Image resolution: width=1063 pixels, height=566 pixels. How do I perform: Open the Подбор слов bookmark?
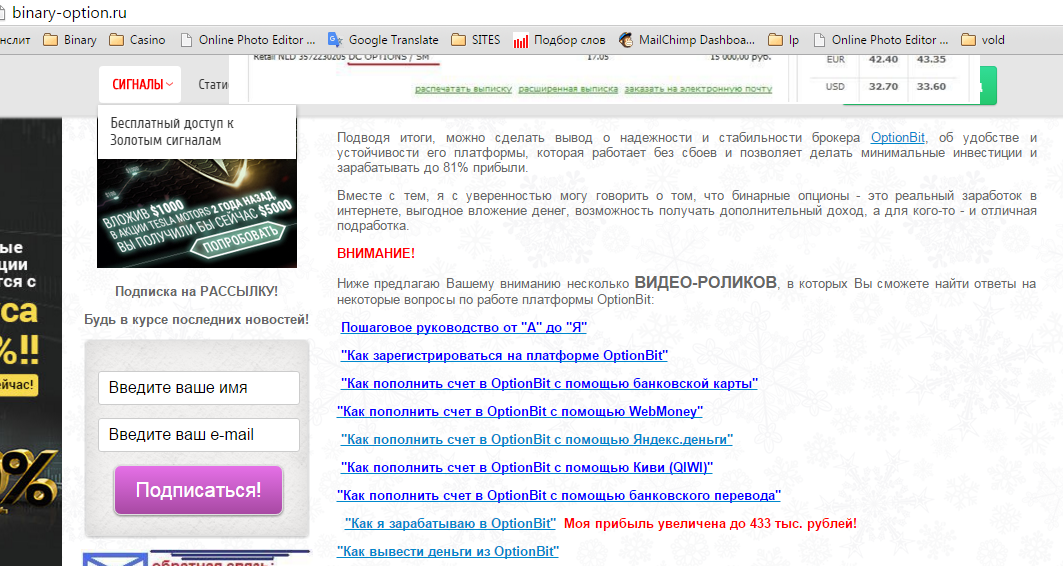(x=559, y=40)
